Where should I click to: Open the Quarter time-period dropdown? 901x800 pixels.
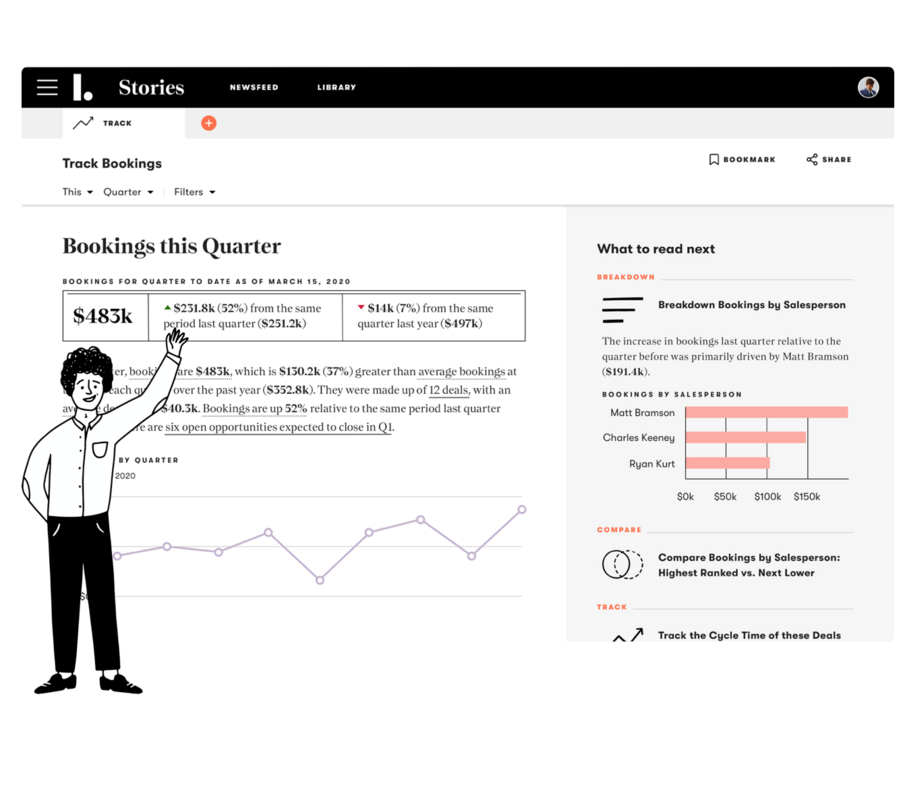click(127, 191)
